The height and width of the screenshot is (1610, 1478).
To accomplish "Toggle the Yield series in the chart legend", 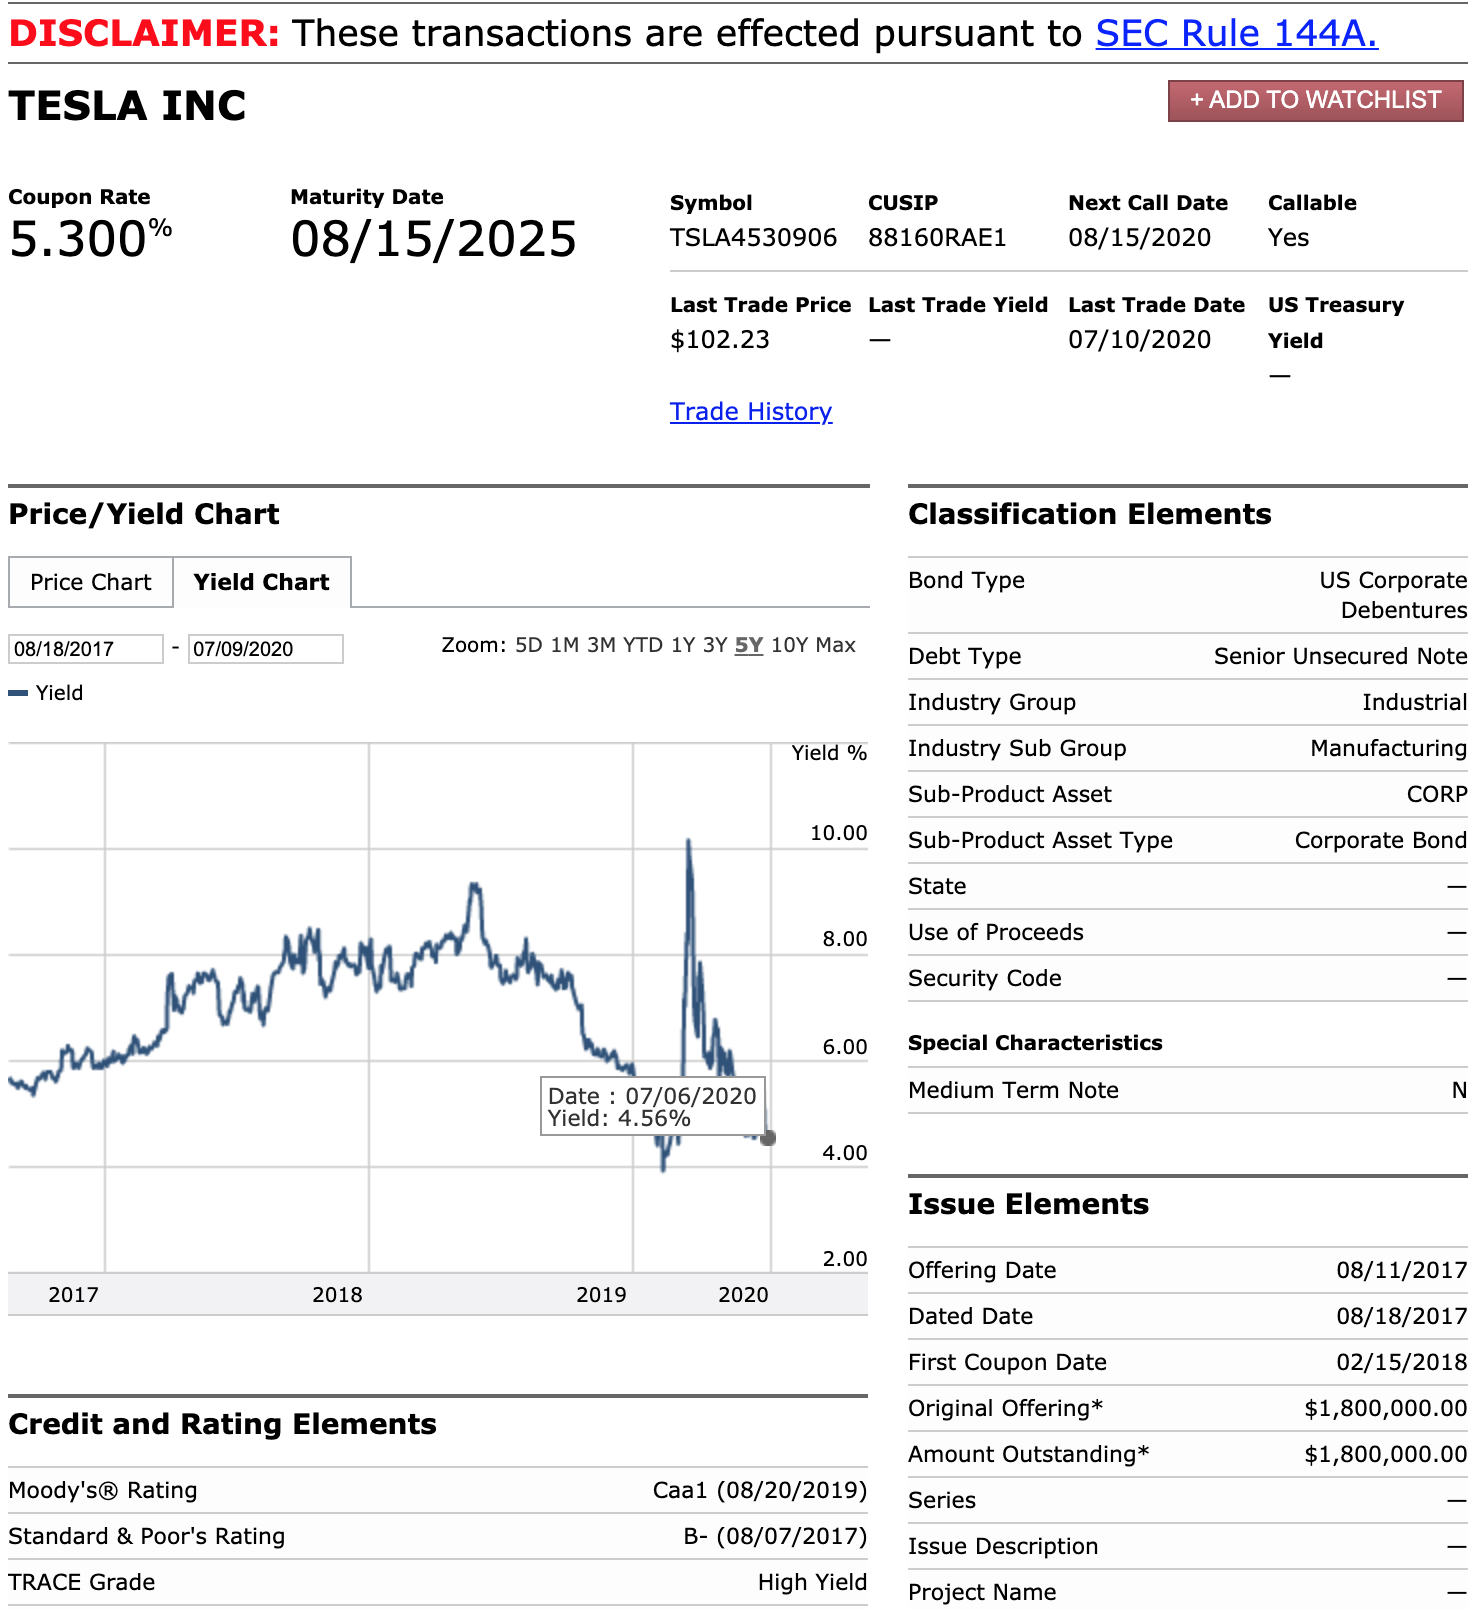I will click(x=46, y=692).
